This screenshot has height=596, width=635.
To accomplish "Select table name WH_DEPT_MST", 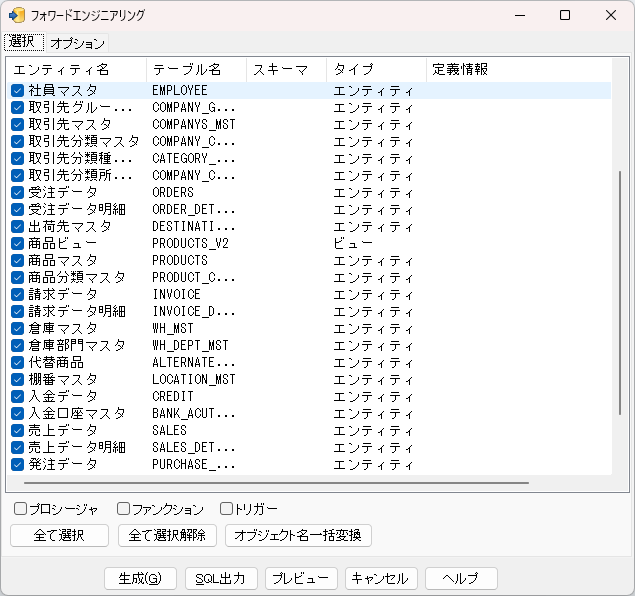I will [190, 345].
